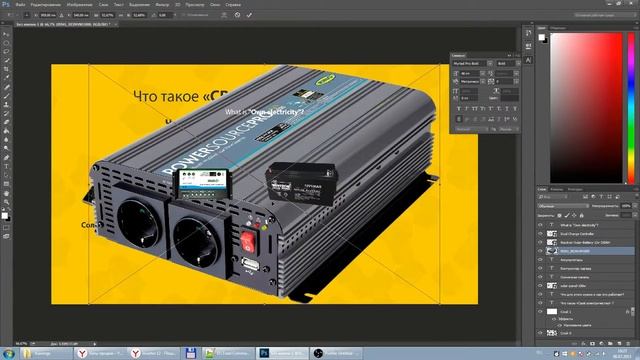Click the layer opacity value field
The height and width of the screenshot is (360, 640).
626,206
